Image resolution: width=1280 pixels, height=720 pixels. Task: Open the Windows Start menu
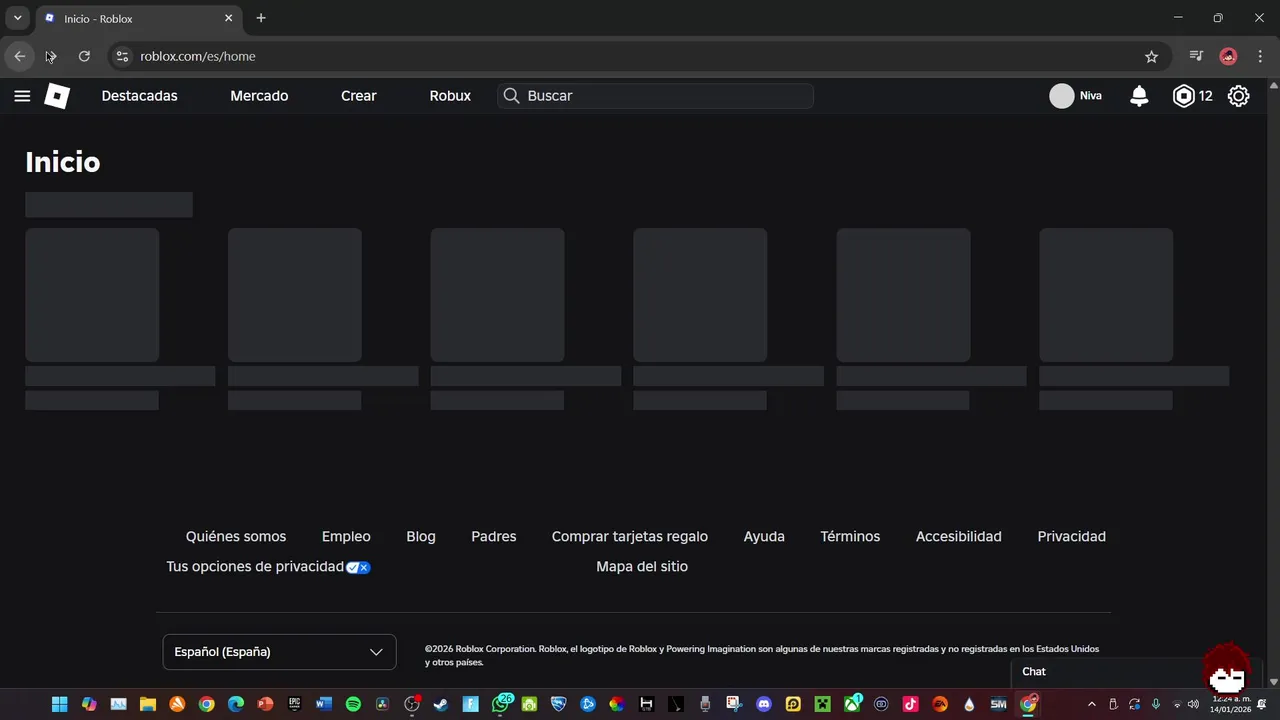click(x=59, y=704)
